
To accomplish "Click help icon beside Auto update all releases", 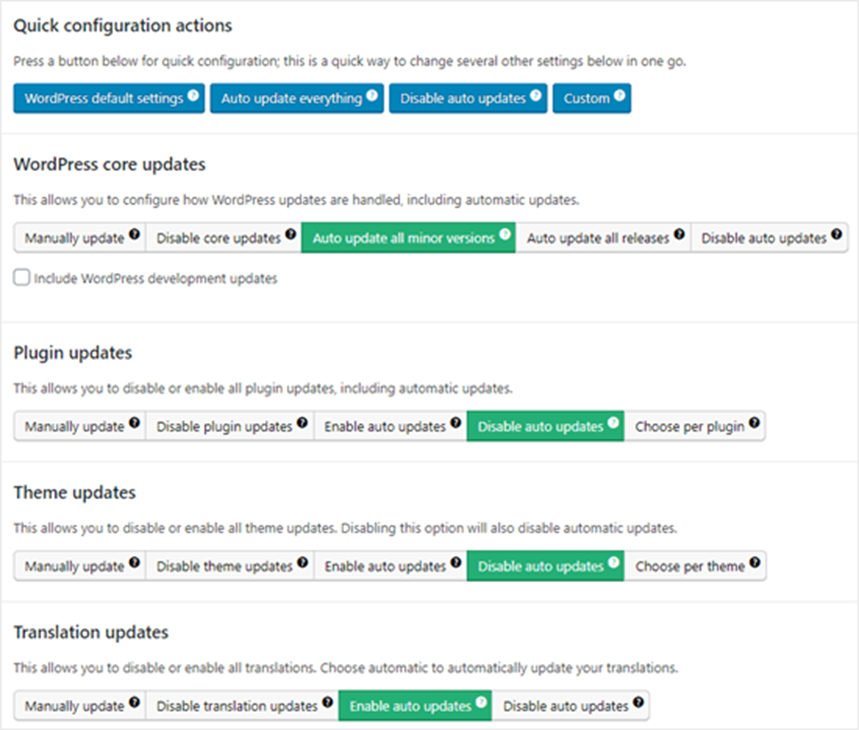I will point(679,234).
